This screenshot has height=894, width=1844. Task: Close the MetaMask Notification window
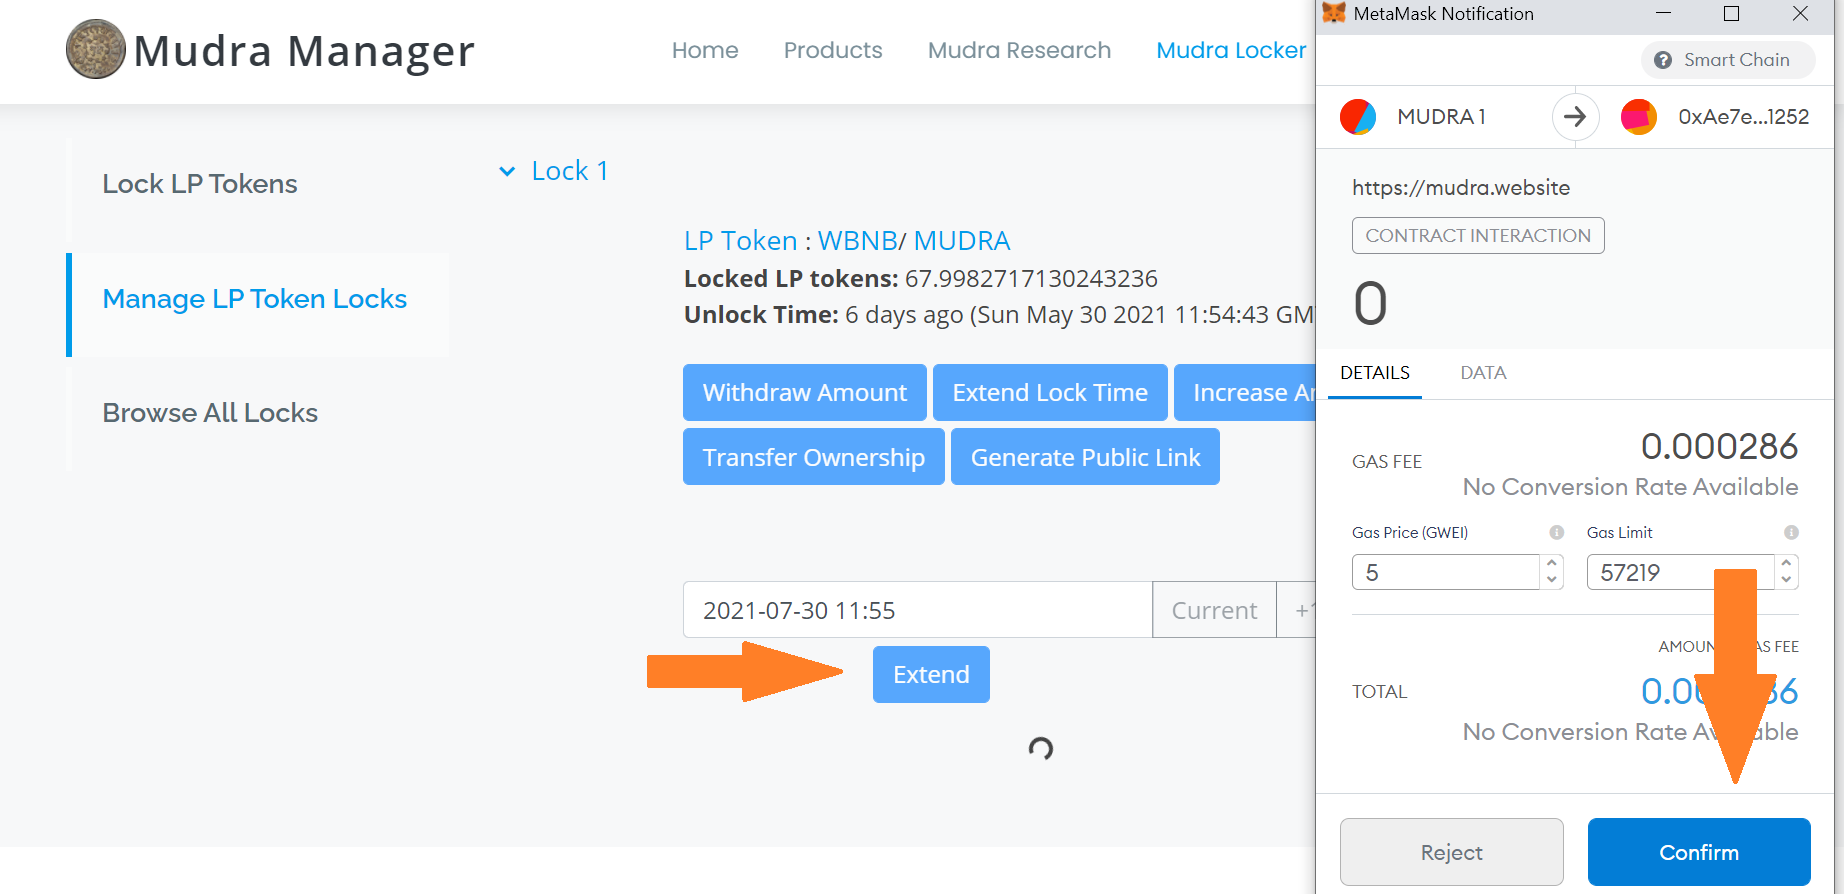pos(1800,13)
